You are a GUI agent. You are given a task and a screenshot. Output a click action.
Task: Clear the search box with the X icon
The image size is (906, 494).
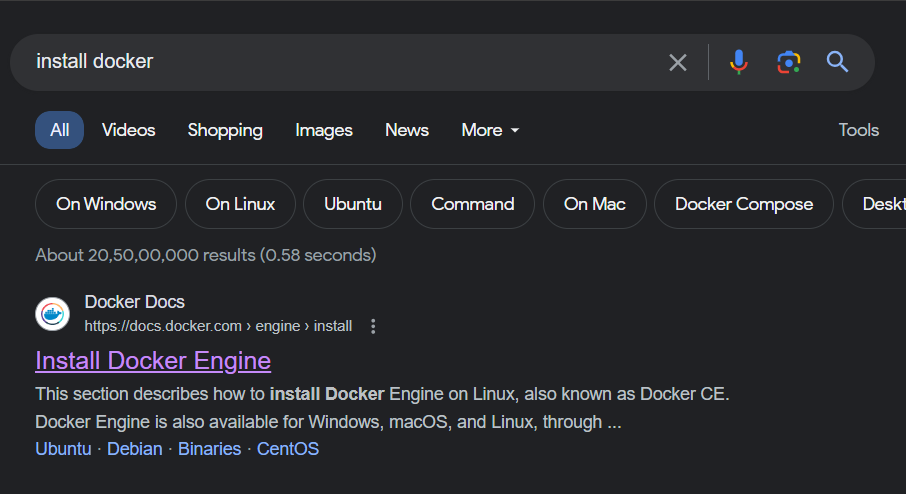(x=678, y=62)
